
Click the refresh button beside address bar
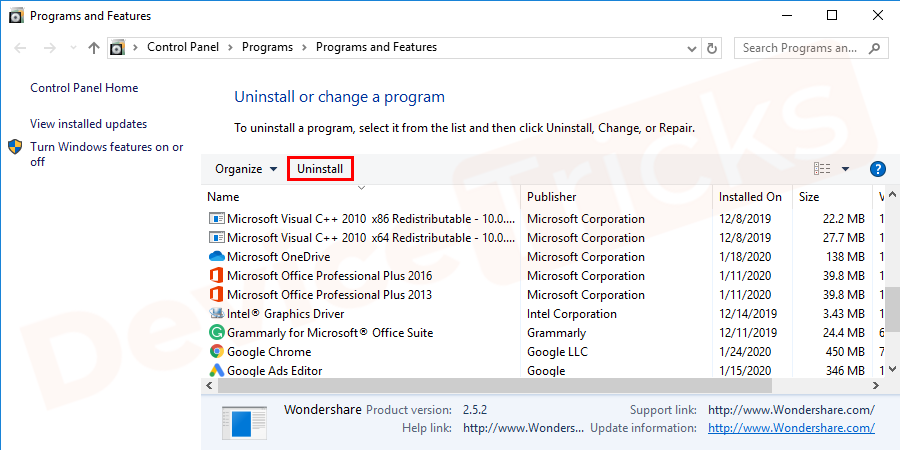(712, 48)
